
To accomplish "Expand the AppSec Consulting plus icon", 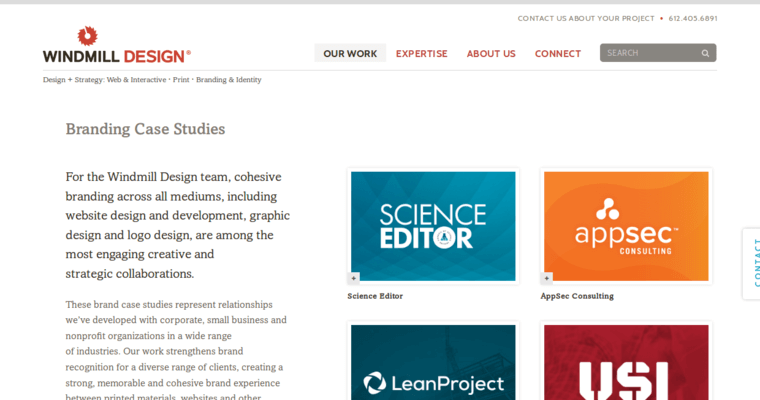I will click(546, 278).
